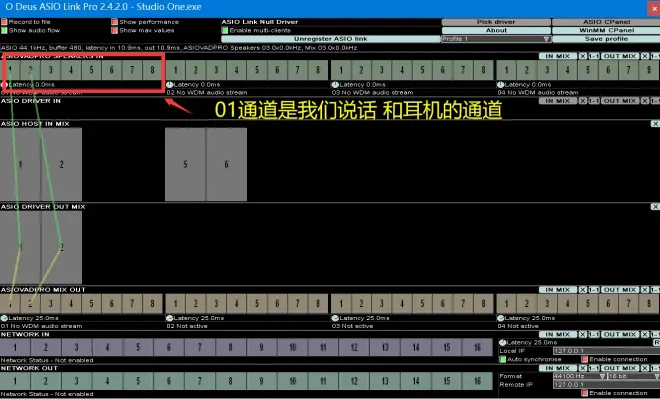Viewport: 660px width, 399px height.
Task: Click channel 10 in the NETWORK IN row
Action: click(293, 347)
